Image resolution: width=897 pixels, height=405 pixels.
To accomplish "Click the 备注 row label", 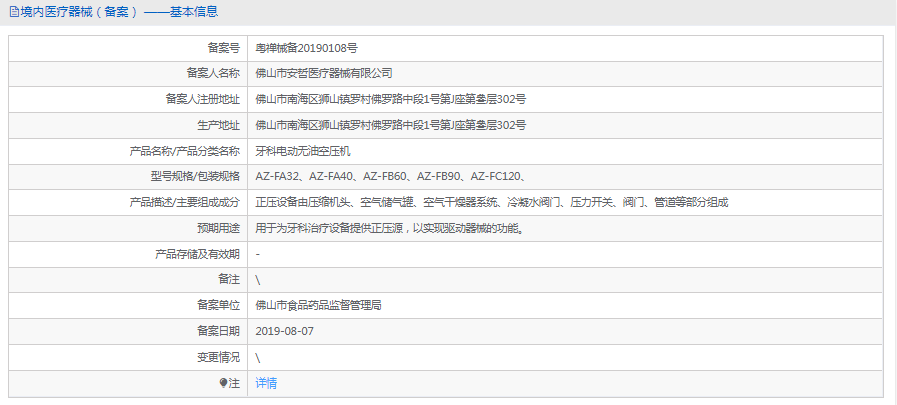I will (229, 280).
